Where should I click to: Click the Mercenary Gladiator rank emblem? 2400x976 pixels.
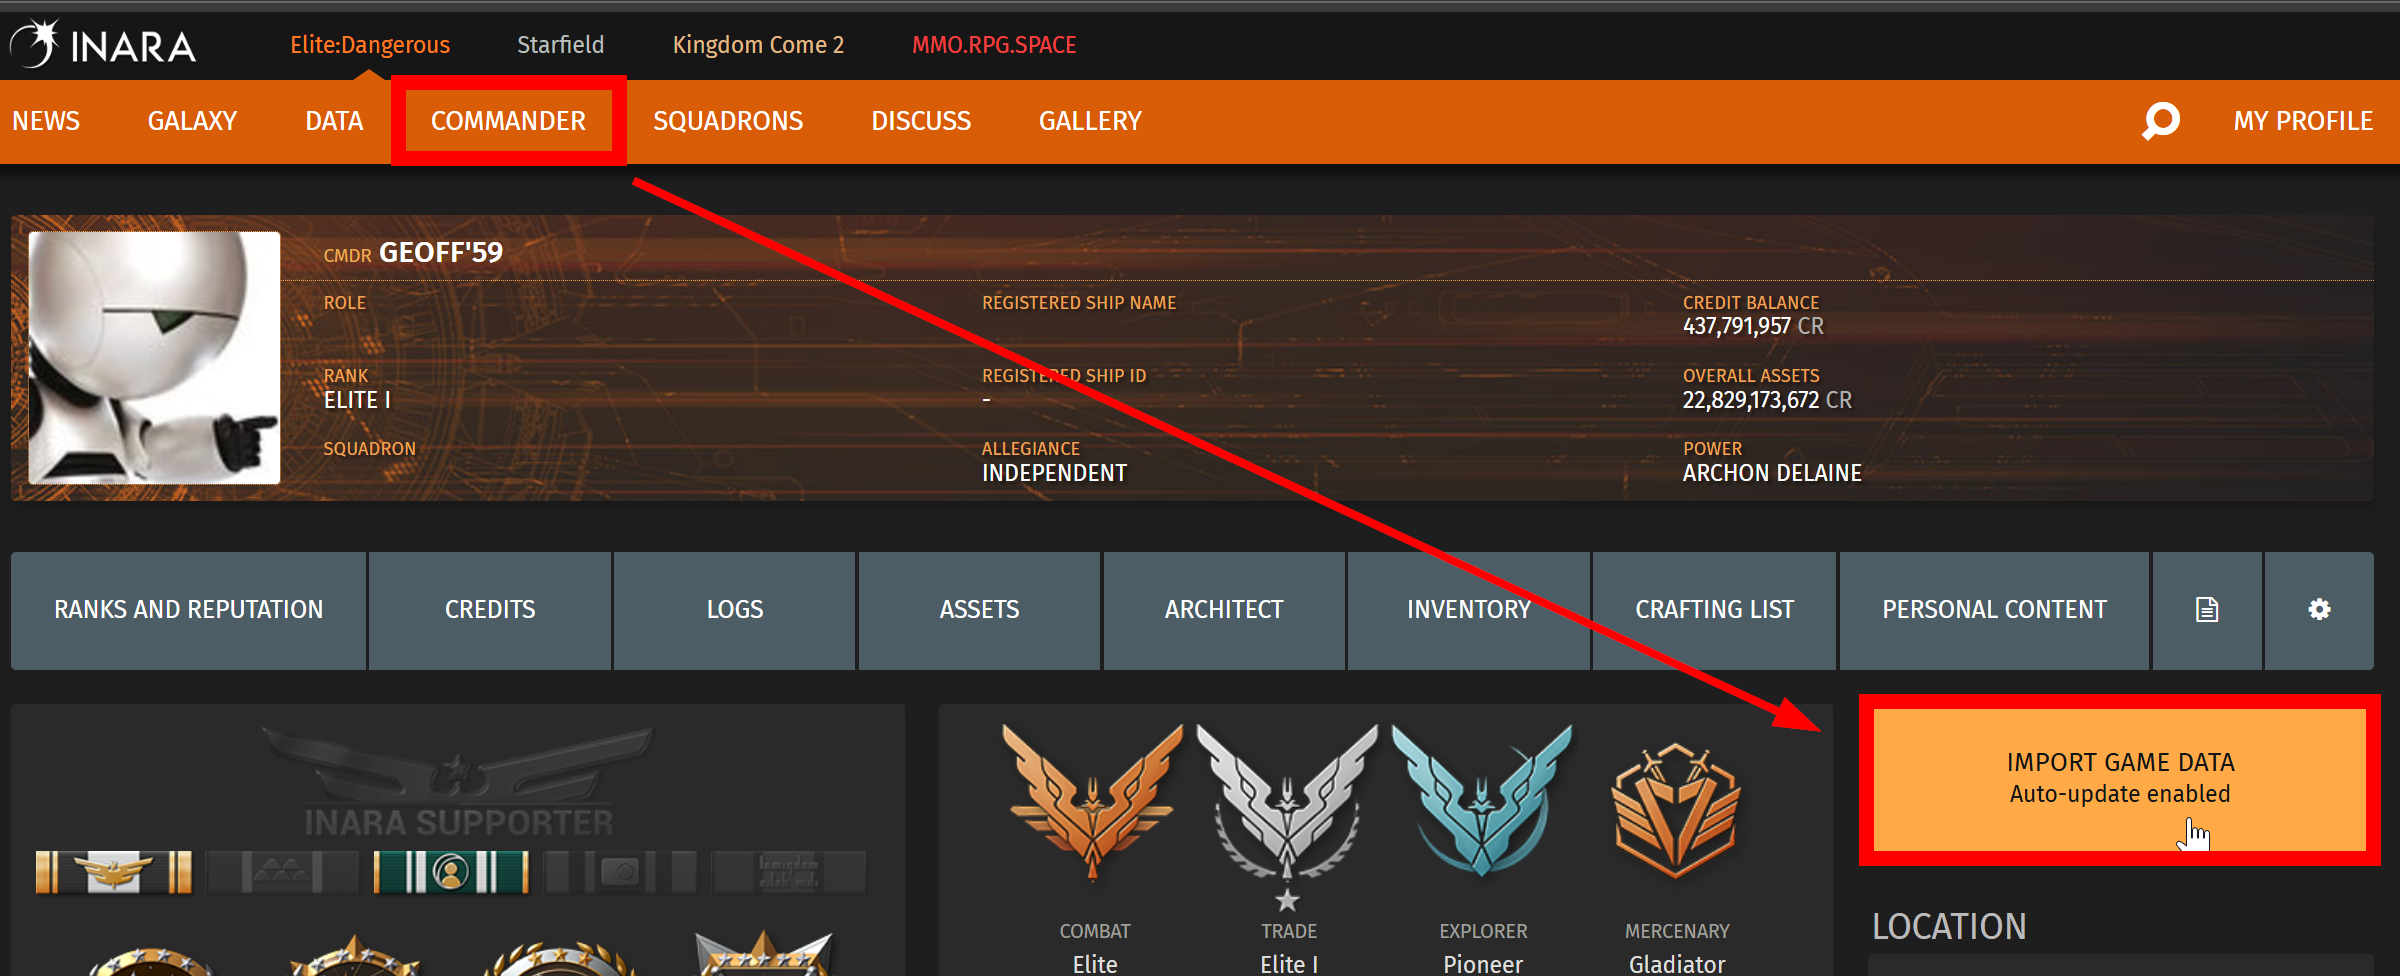pos(1675,810)
